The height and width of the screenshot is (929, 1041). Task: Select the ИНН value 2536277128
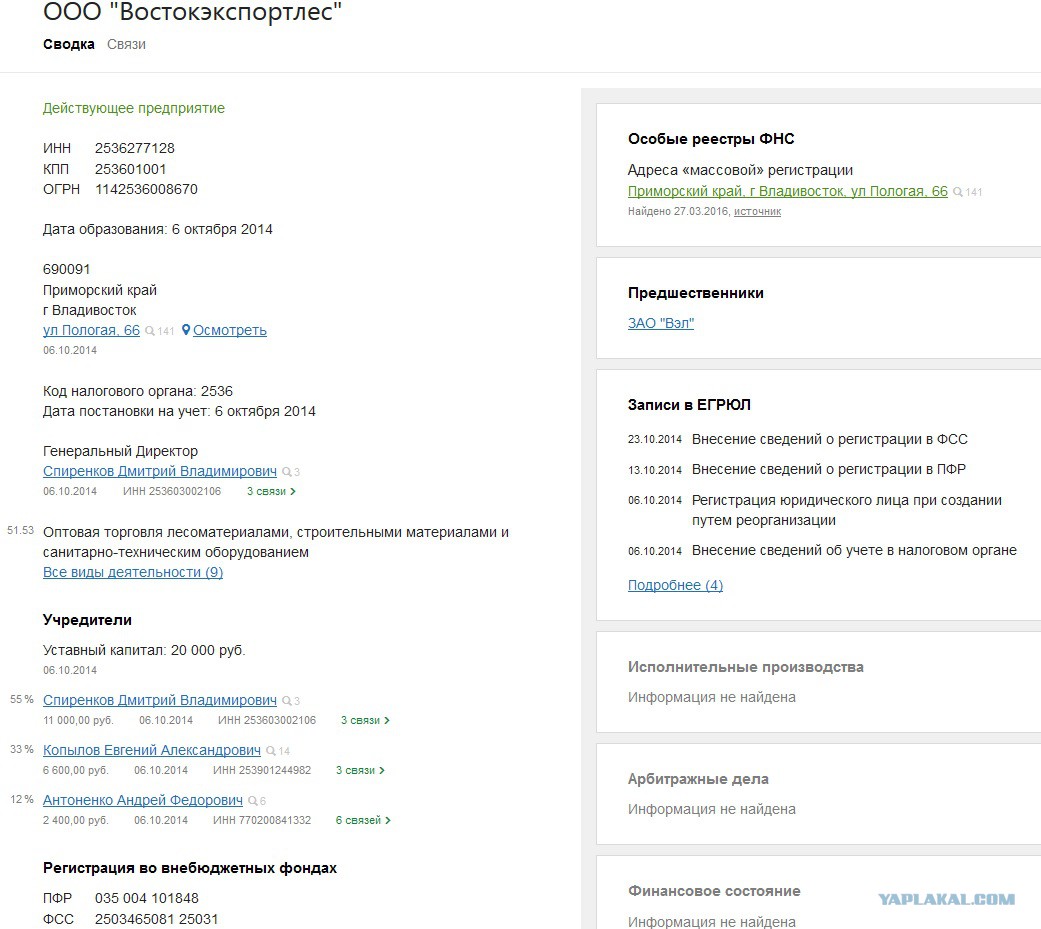coord(135,148)
